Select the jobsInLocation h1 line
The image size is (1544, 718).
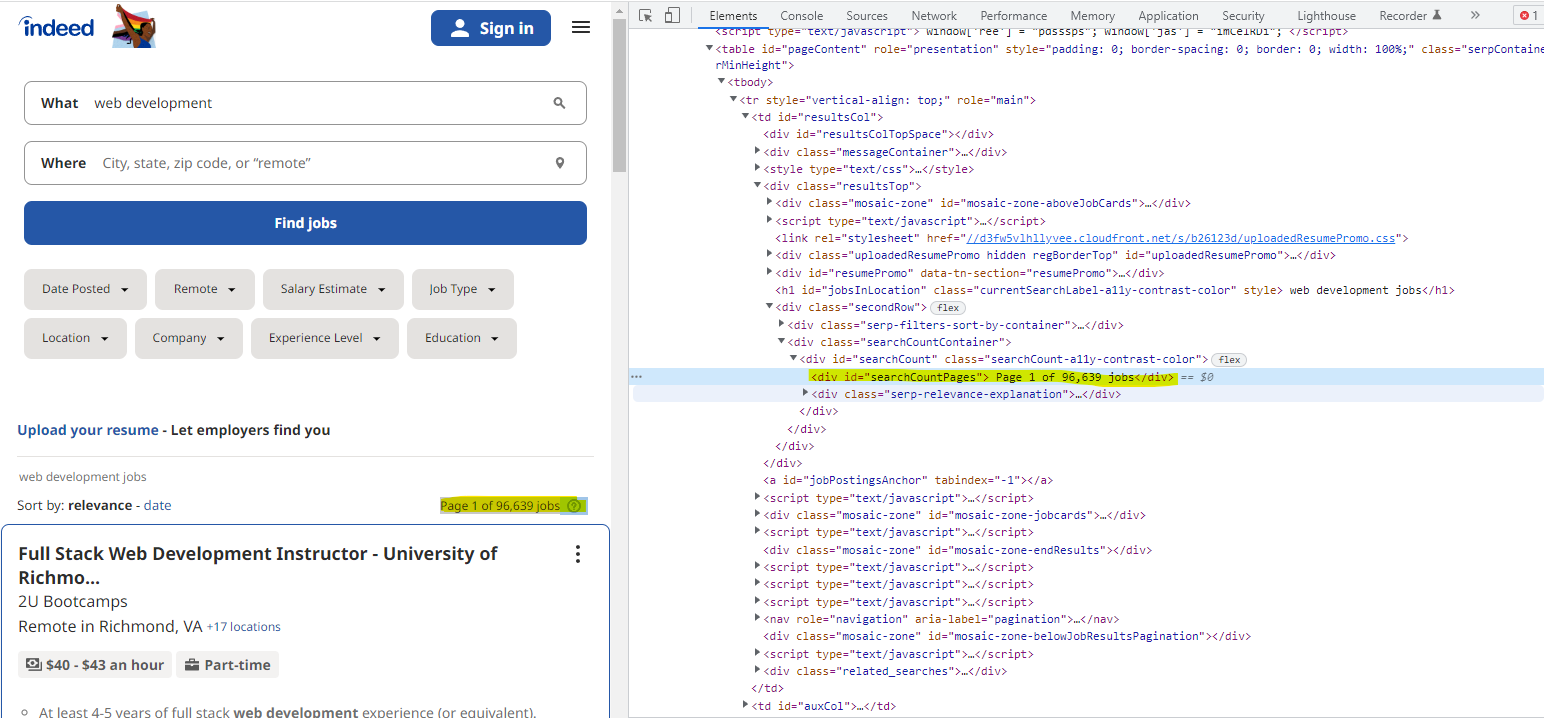click(x=1115, y=290)
